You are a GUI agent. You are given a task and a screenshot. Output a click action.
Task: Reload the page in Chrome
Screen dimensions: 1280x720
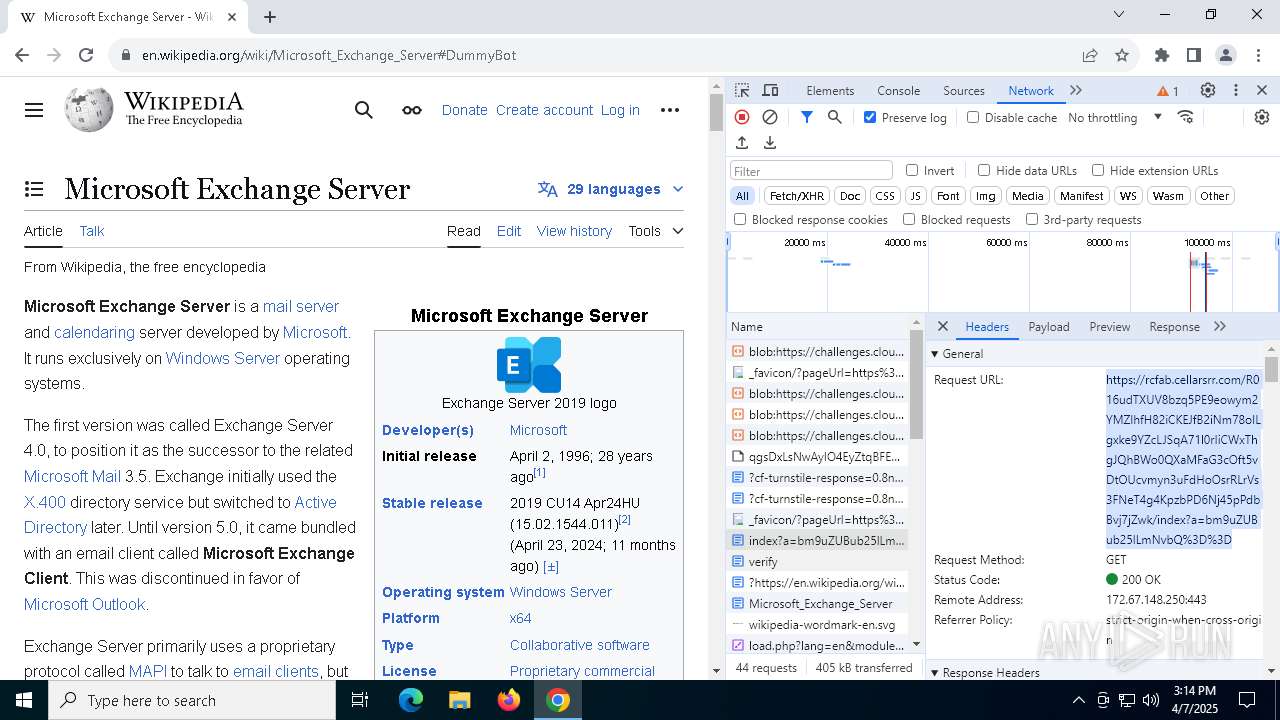tap(86, 55)
